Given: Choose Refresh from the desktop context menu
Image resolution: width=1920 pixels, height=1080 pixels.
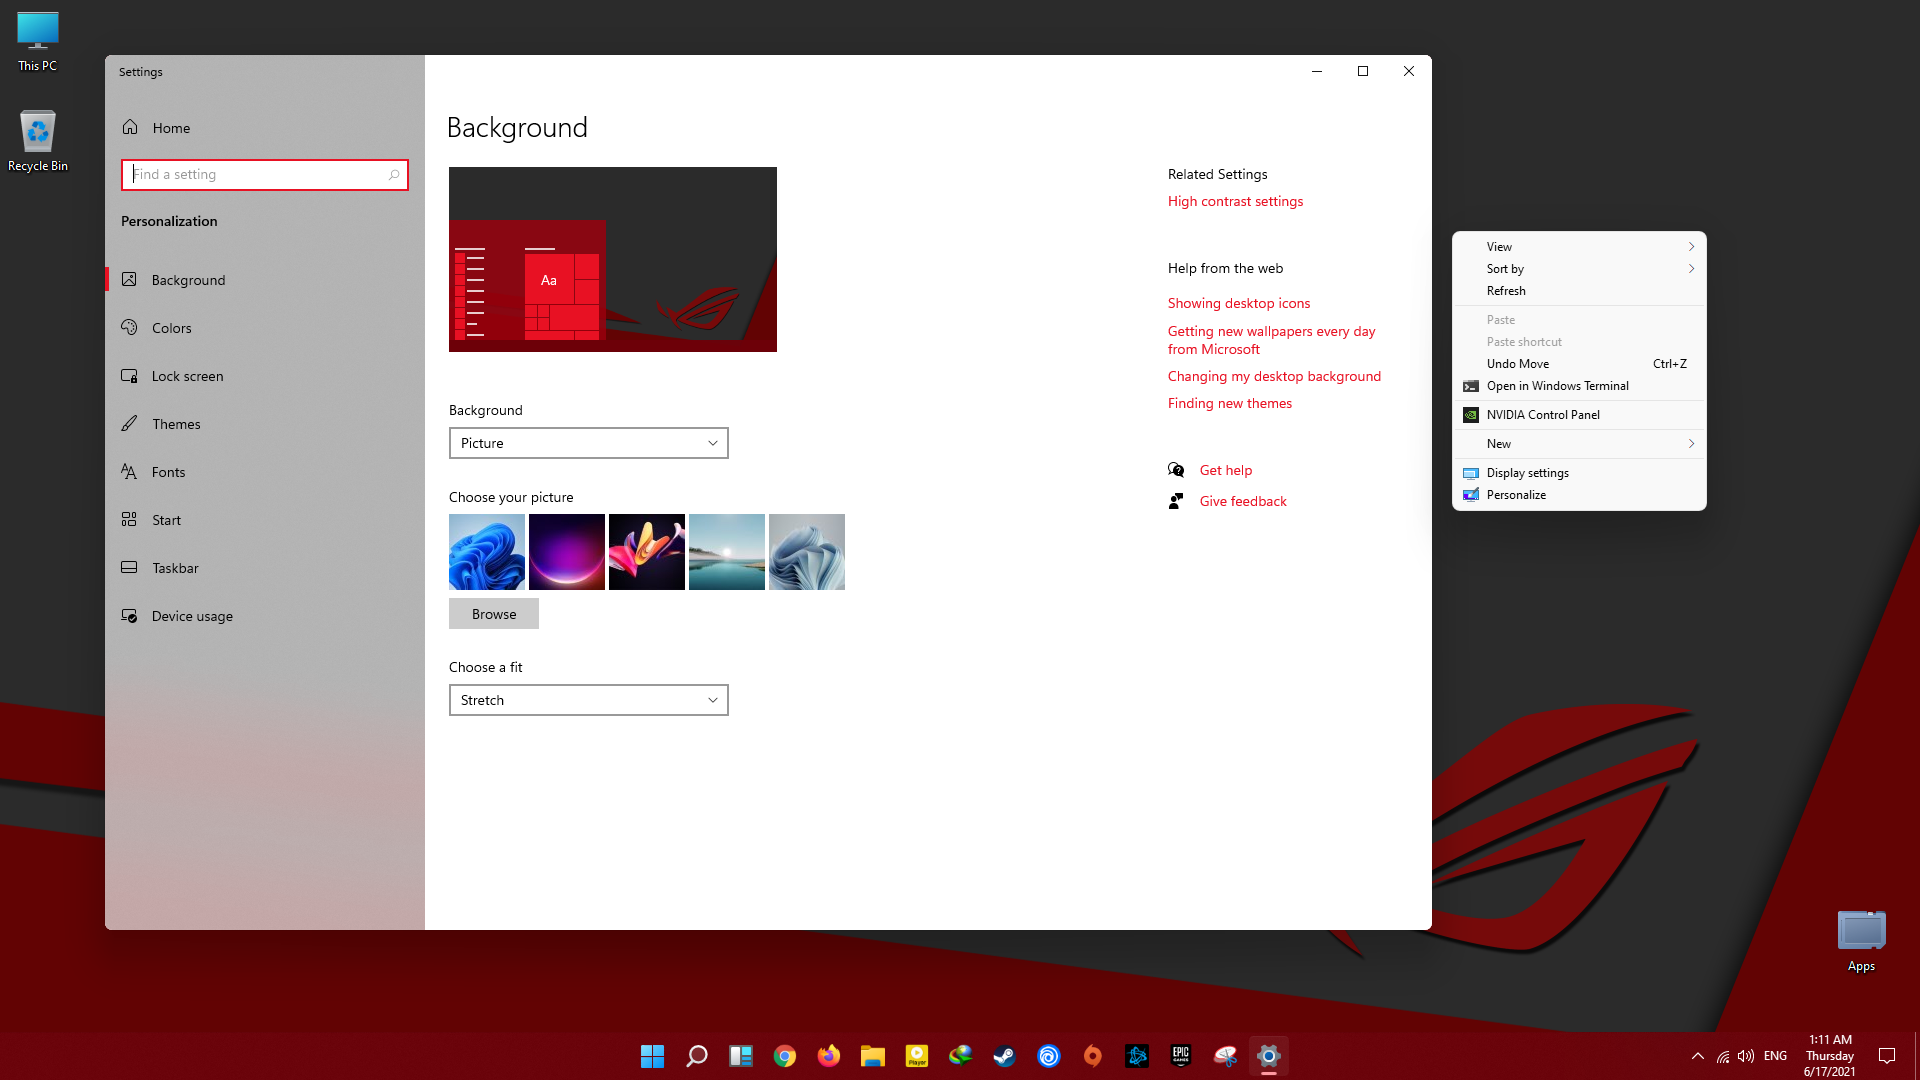Looking at the screenshot, I should (x=1579, y=291).
